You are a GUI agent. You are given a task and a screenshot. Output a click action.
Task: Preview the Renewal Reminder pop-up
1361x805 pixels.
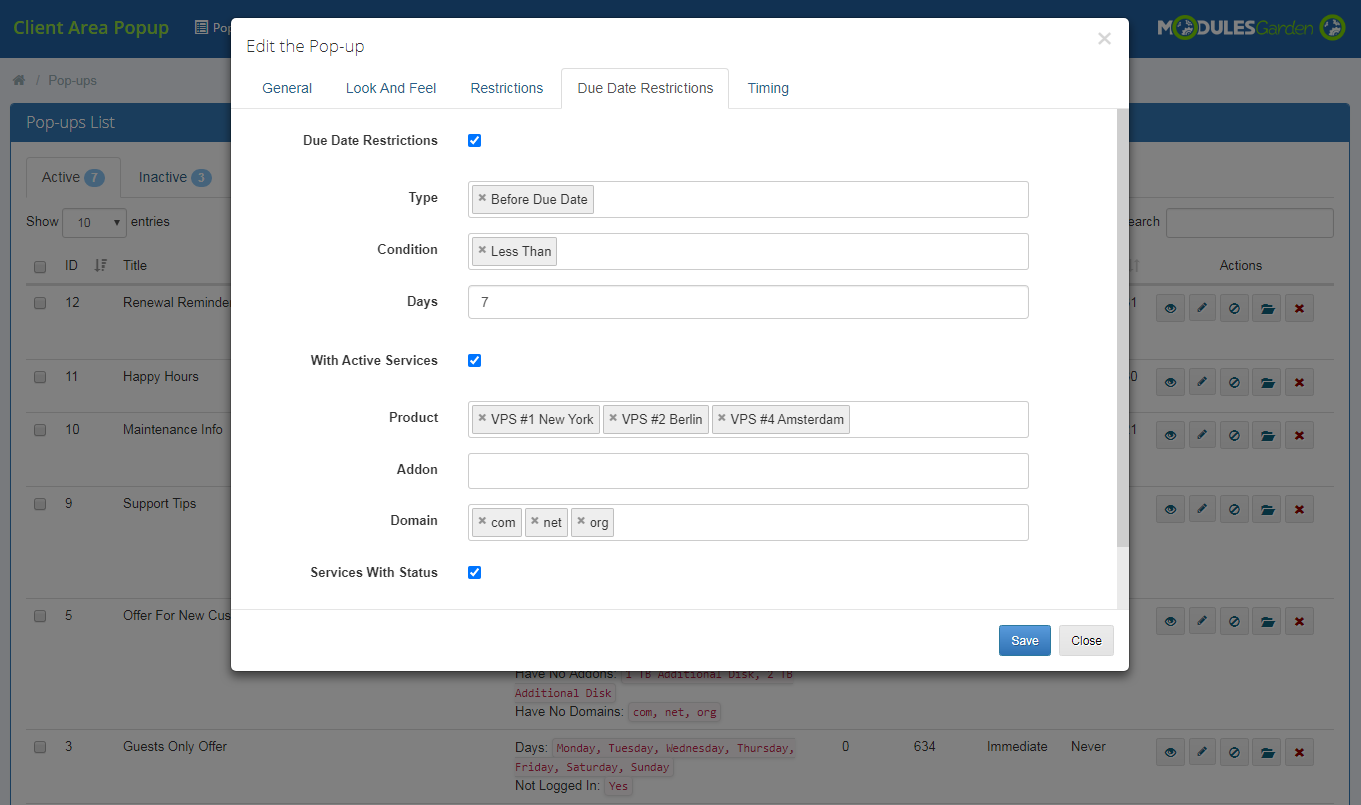[1170, 308]
